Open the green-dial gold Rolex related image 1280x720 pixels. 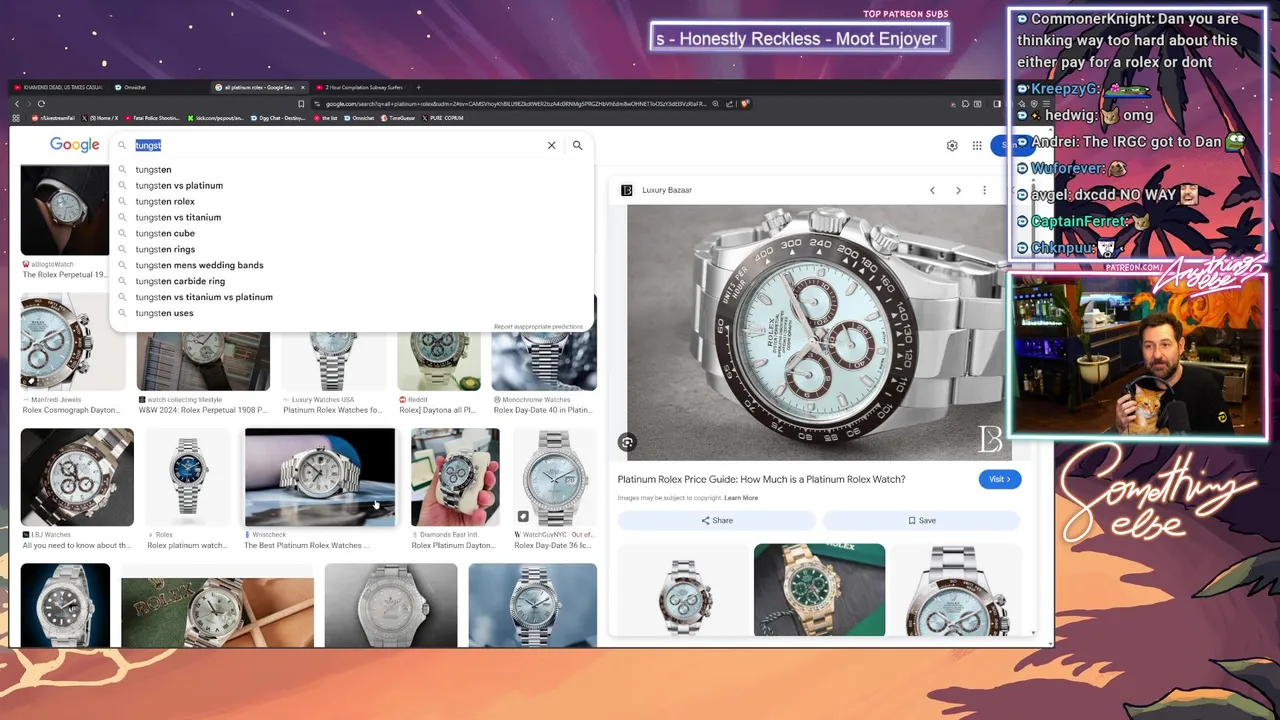pyautogui.click(x=819, y=590)
